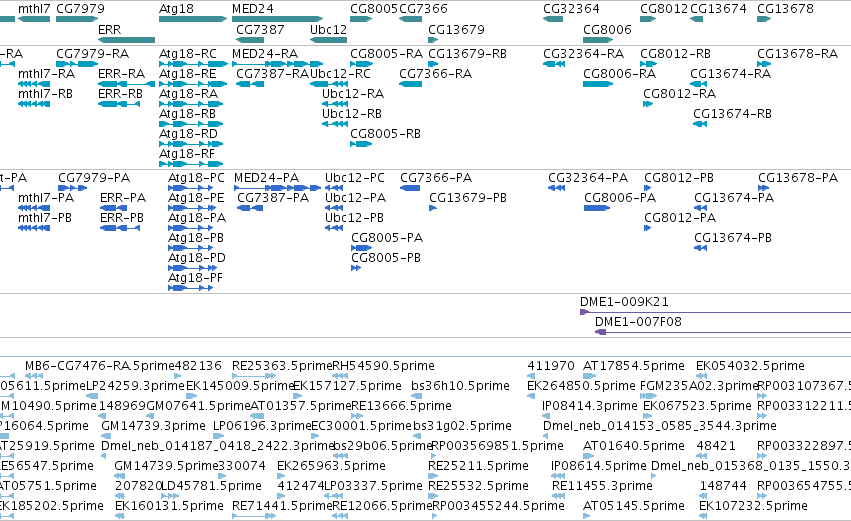The image size is (851, 521).
Task: Open the Ubc12 gene label
Action: click(x=328, y=29)
